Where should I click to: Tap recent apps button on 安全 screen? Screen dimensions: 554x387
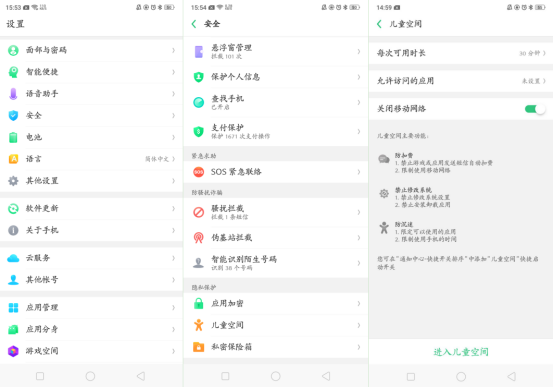tap(225, 376)
